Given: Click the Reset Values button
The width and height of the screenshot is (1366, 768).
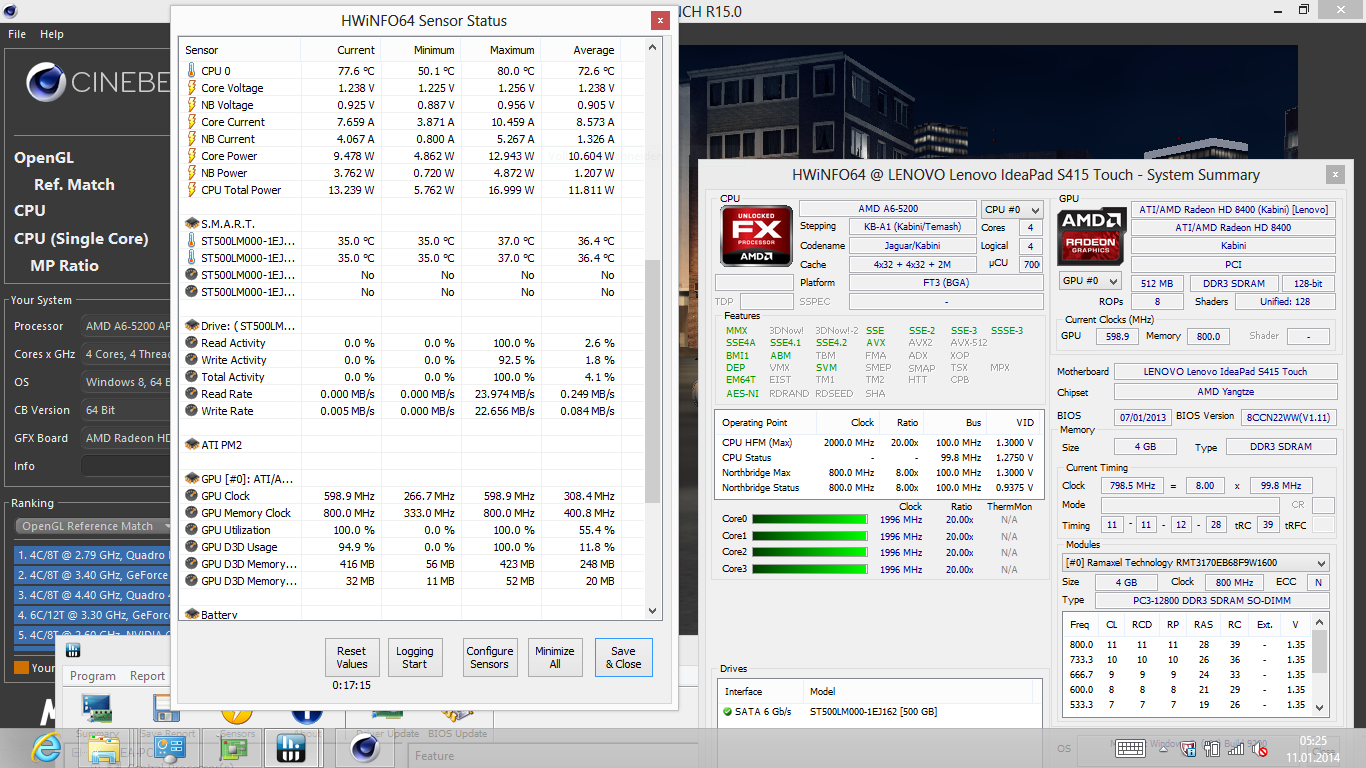Looking at the screenshot, I should coord(351,657).
